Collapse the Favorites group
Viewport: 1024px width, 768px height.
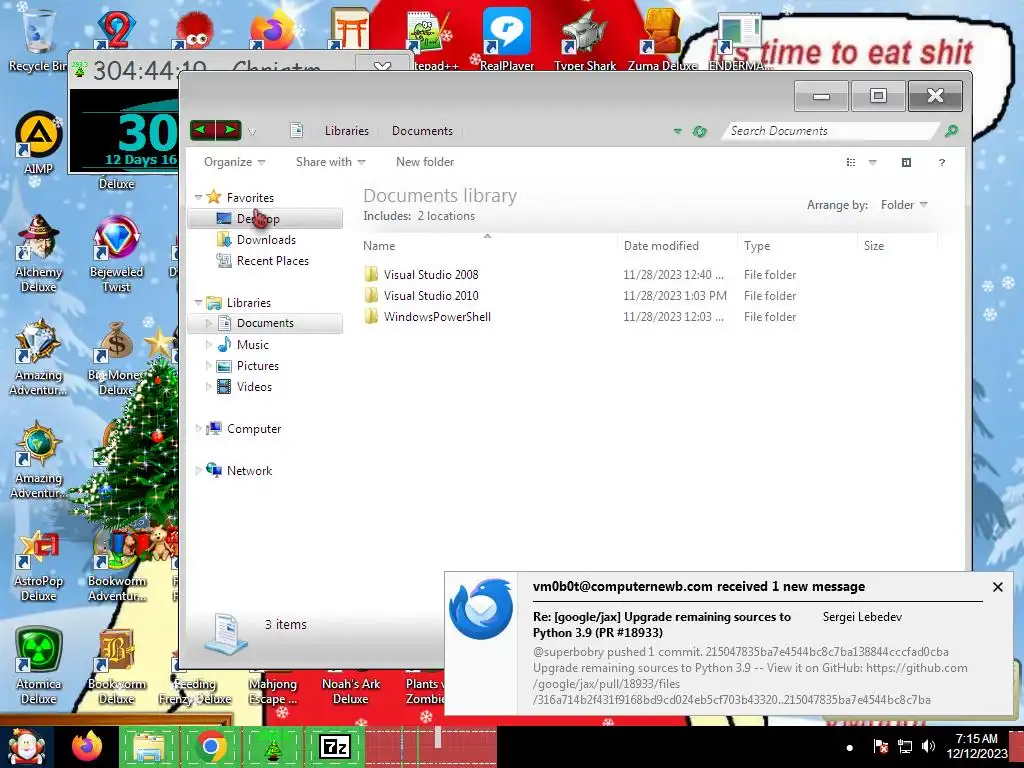pyautogui.click(x=198, y=197)
